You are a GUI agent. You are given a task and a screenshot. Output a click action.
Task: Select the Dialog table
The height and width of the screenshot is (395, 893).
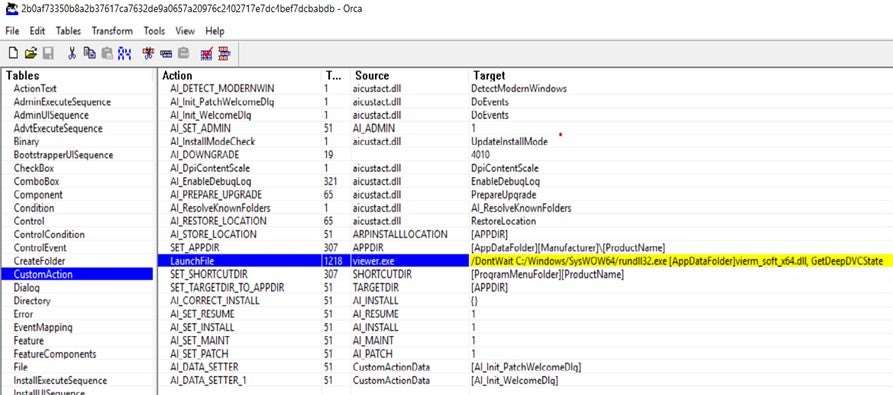26,288
